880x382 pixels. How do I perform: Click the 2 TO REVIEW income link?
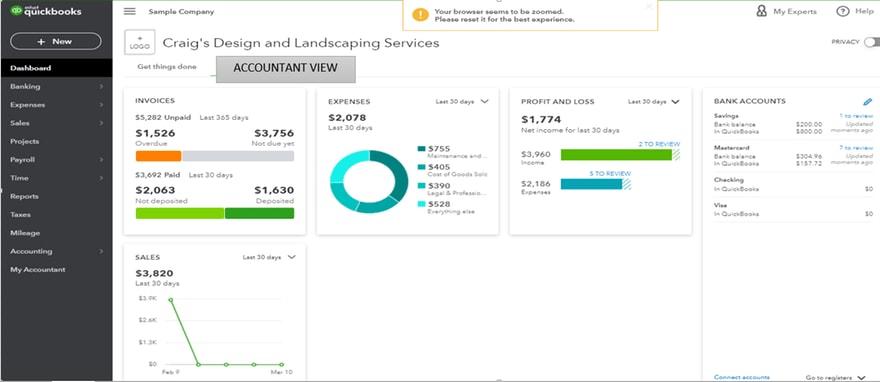tap(659, 144)
